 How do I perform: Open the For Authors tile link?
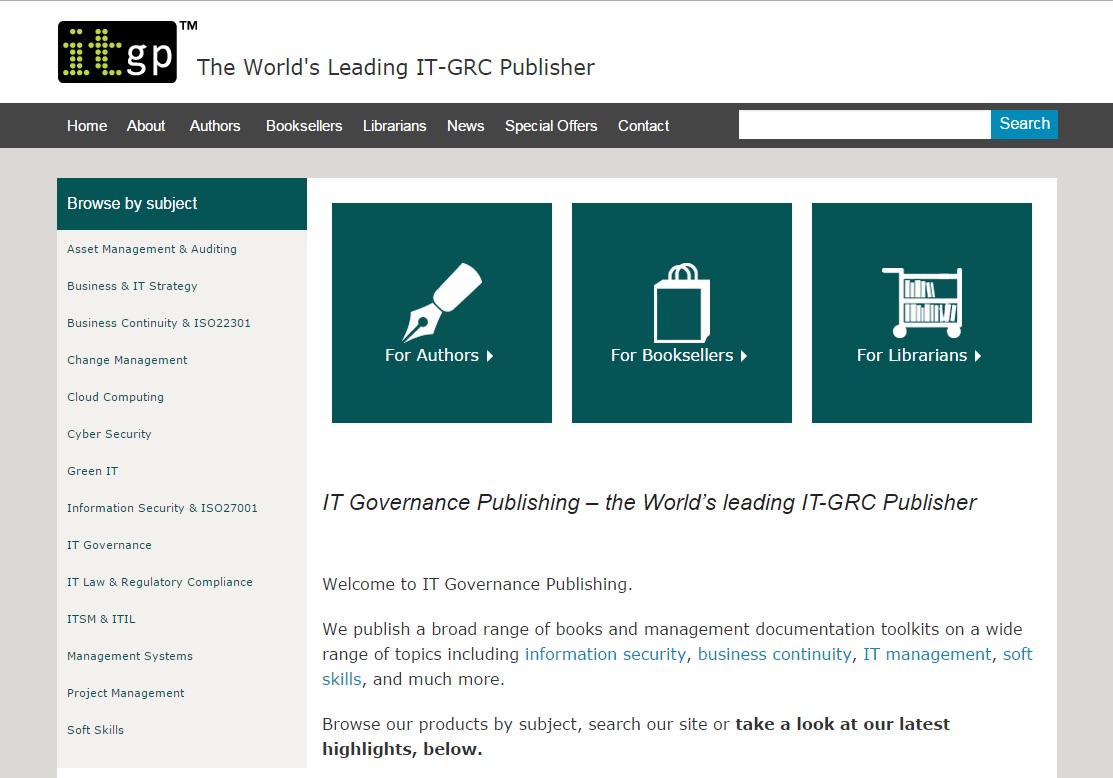pyautogui.click(x=438, y=355)
